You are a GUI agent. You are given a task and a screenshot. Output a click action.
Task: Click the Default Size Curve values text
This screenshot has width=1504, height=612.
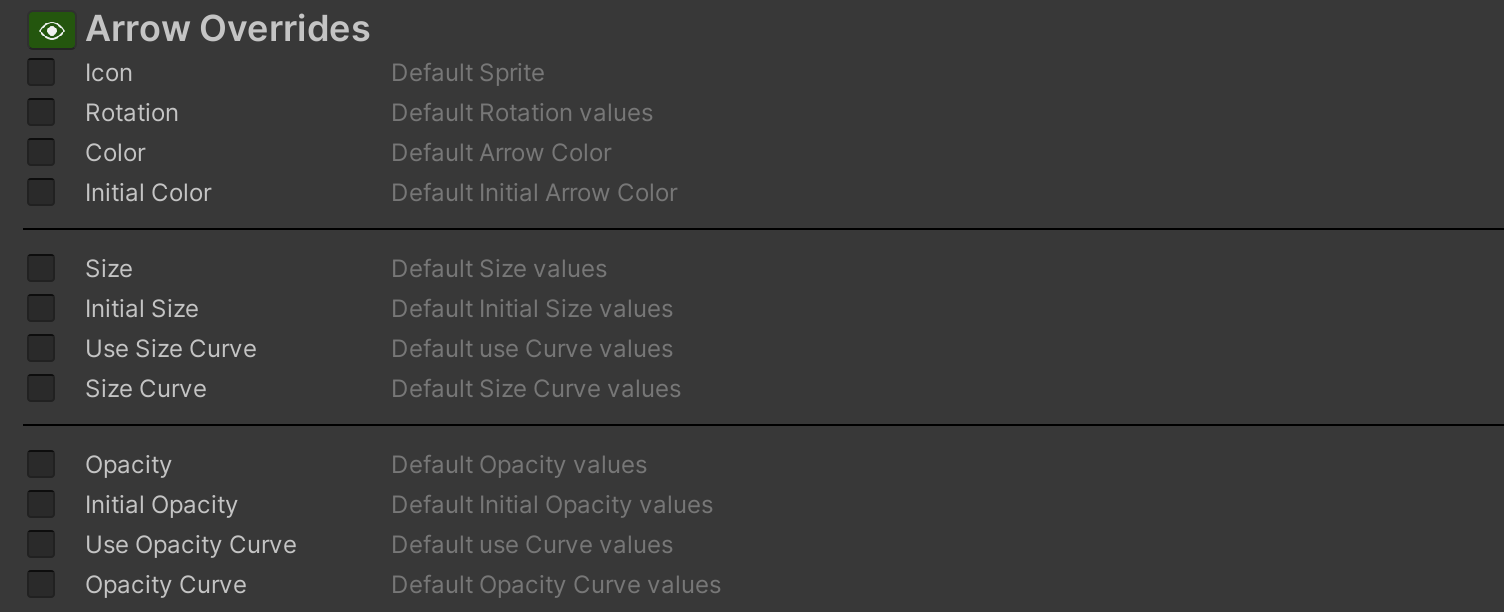[536, 389]
